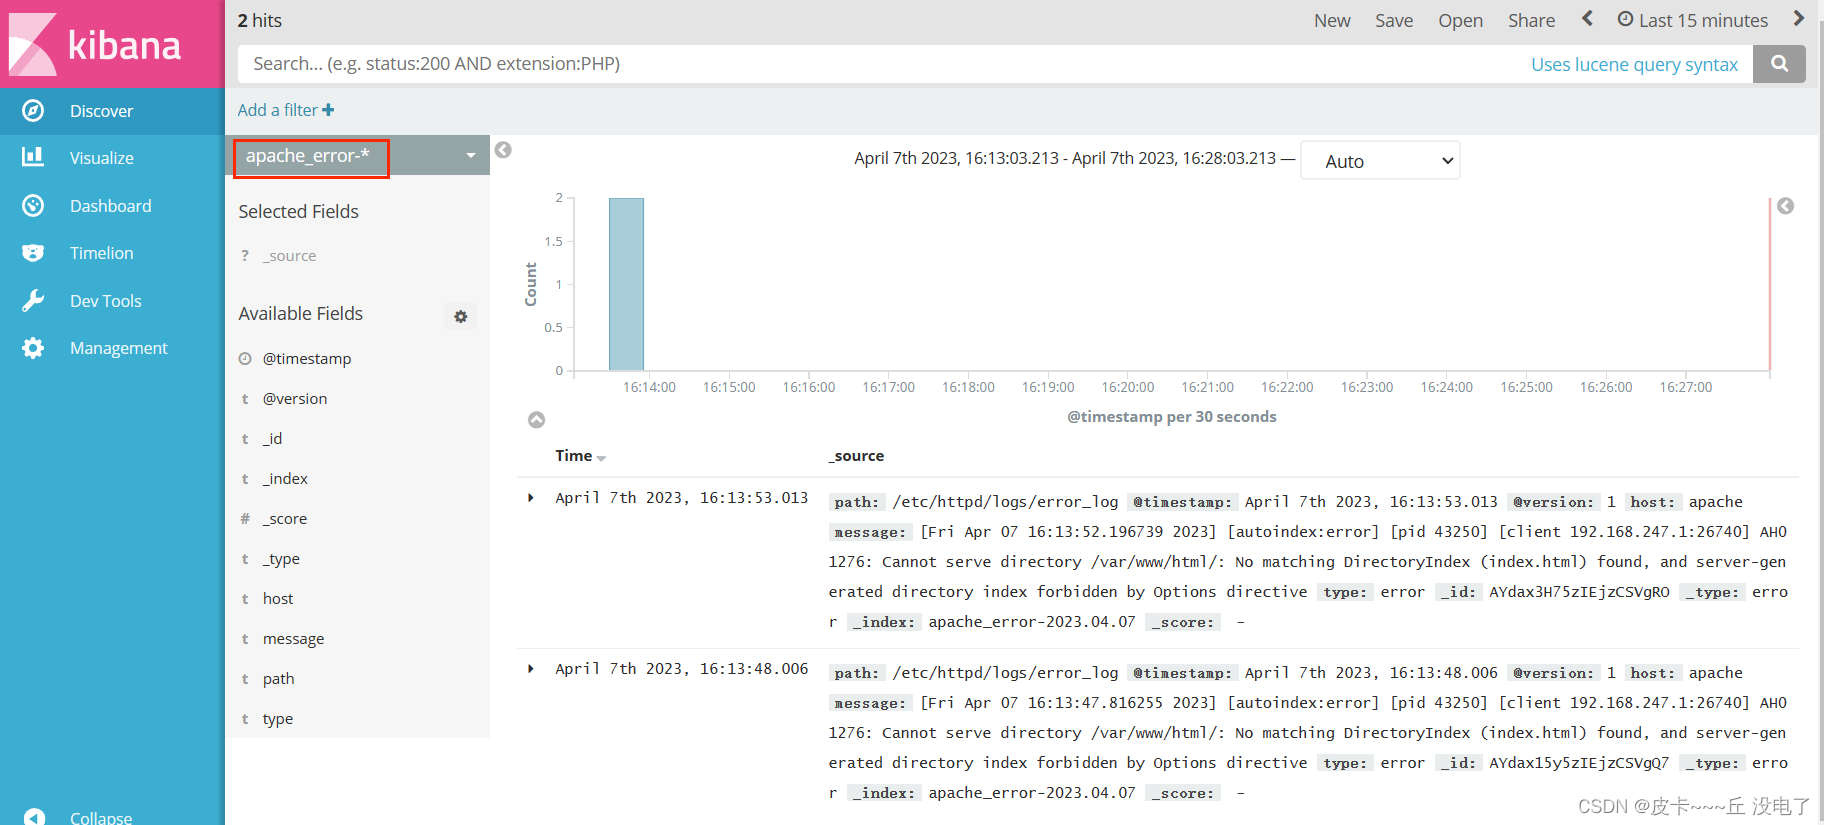Click the clock icon of time picker
The width and height of the screenshot is (1824, 825).
(1625, 19)
